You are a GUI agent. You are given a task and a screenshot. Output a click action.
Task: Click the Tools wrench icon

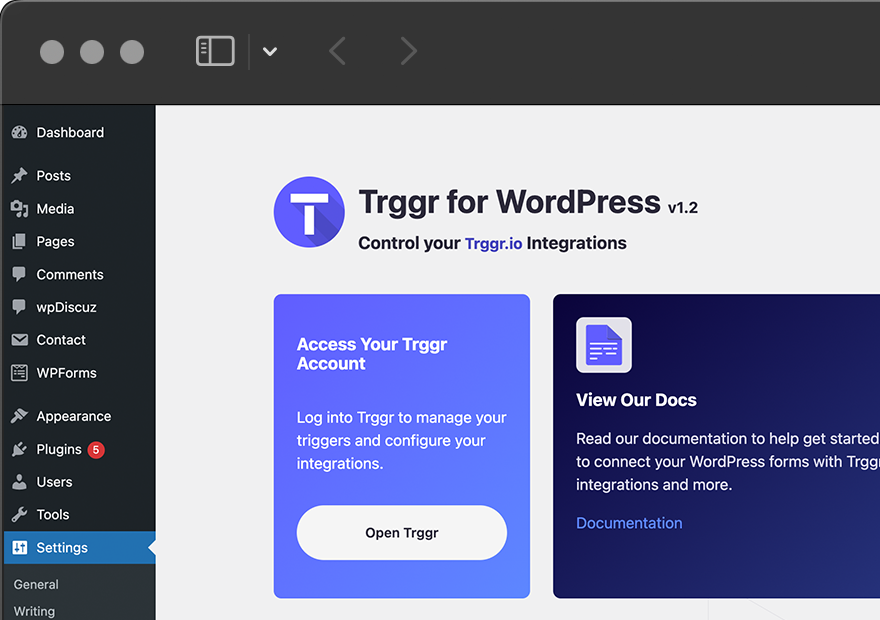click(19, 514)
